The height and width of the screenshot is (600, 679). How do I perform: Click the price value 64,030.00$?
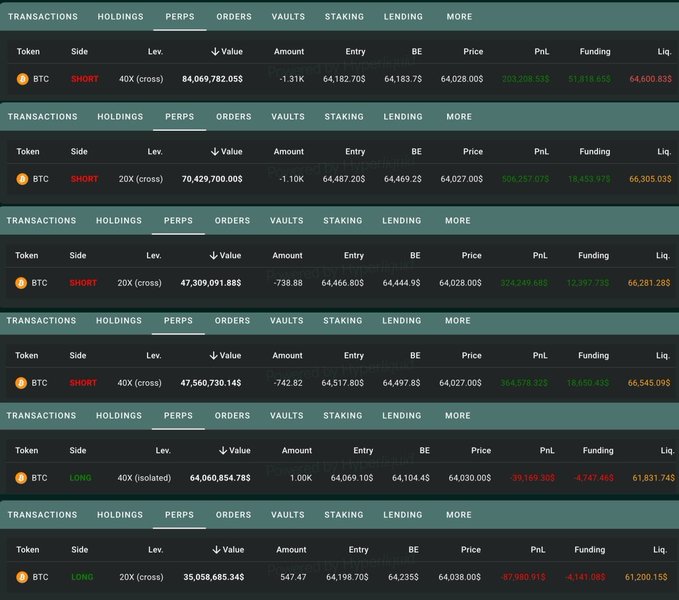[470, 478]
